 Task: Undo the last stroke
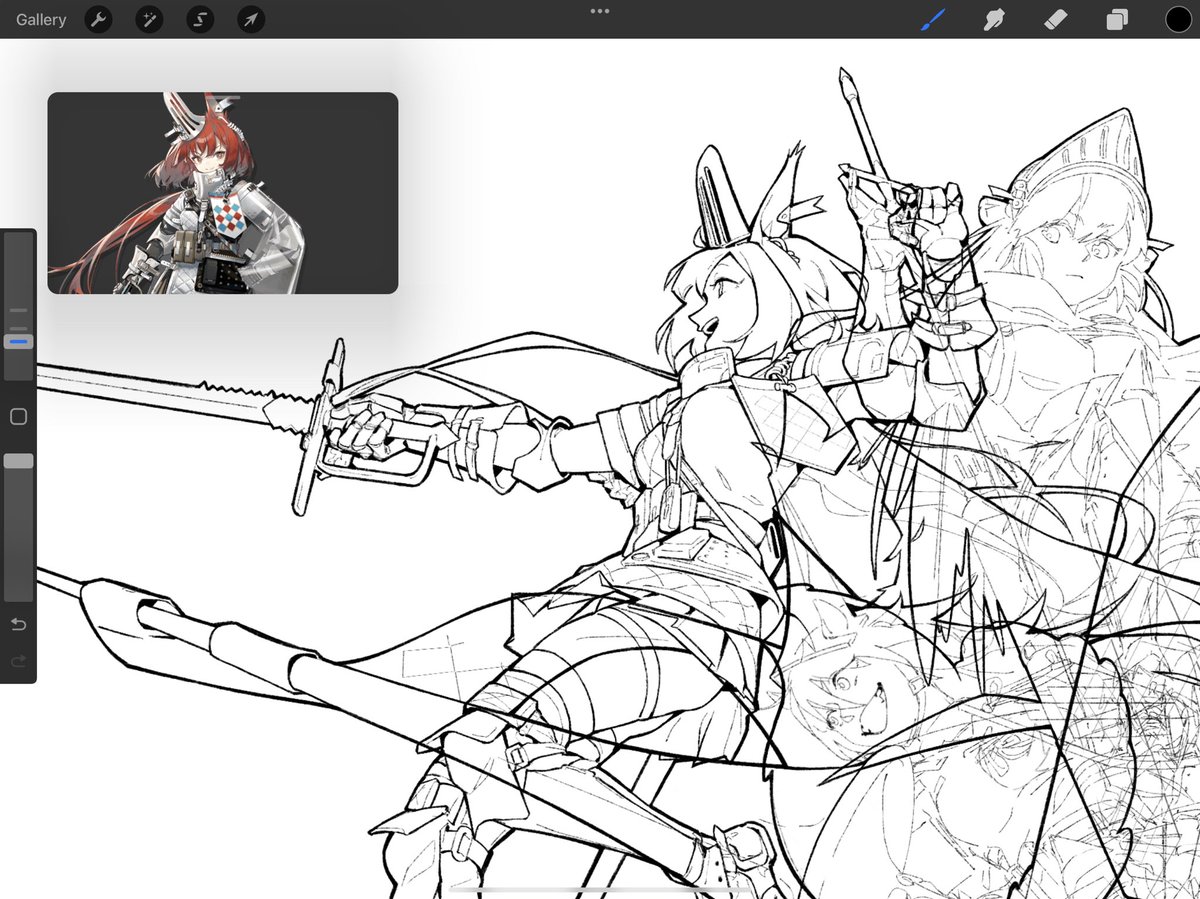[x=18, y=625]
